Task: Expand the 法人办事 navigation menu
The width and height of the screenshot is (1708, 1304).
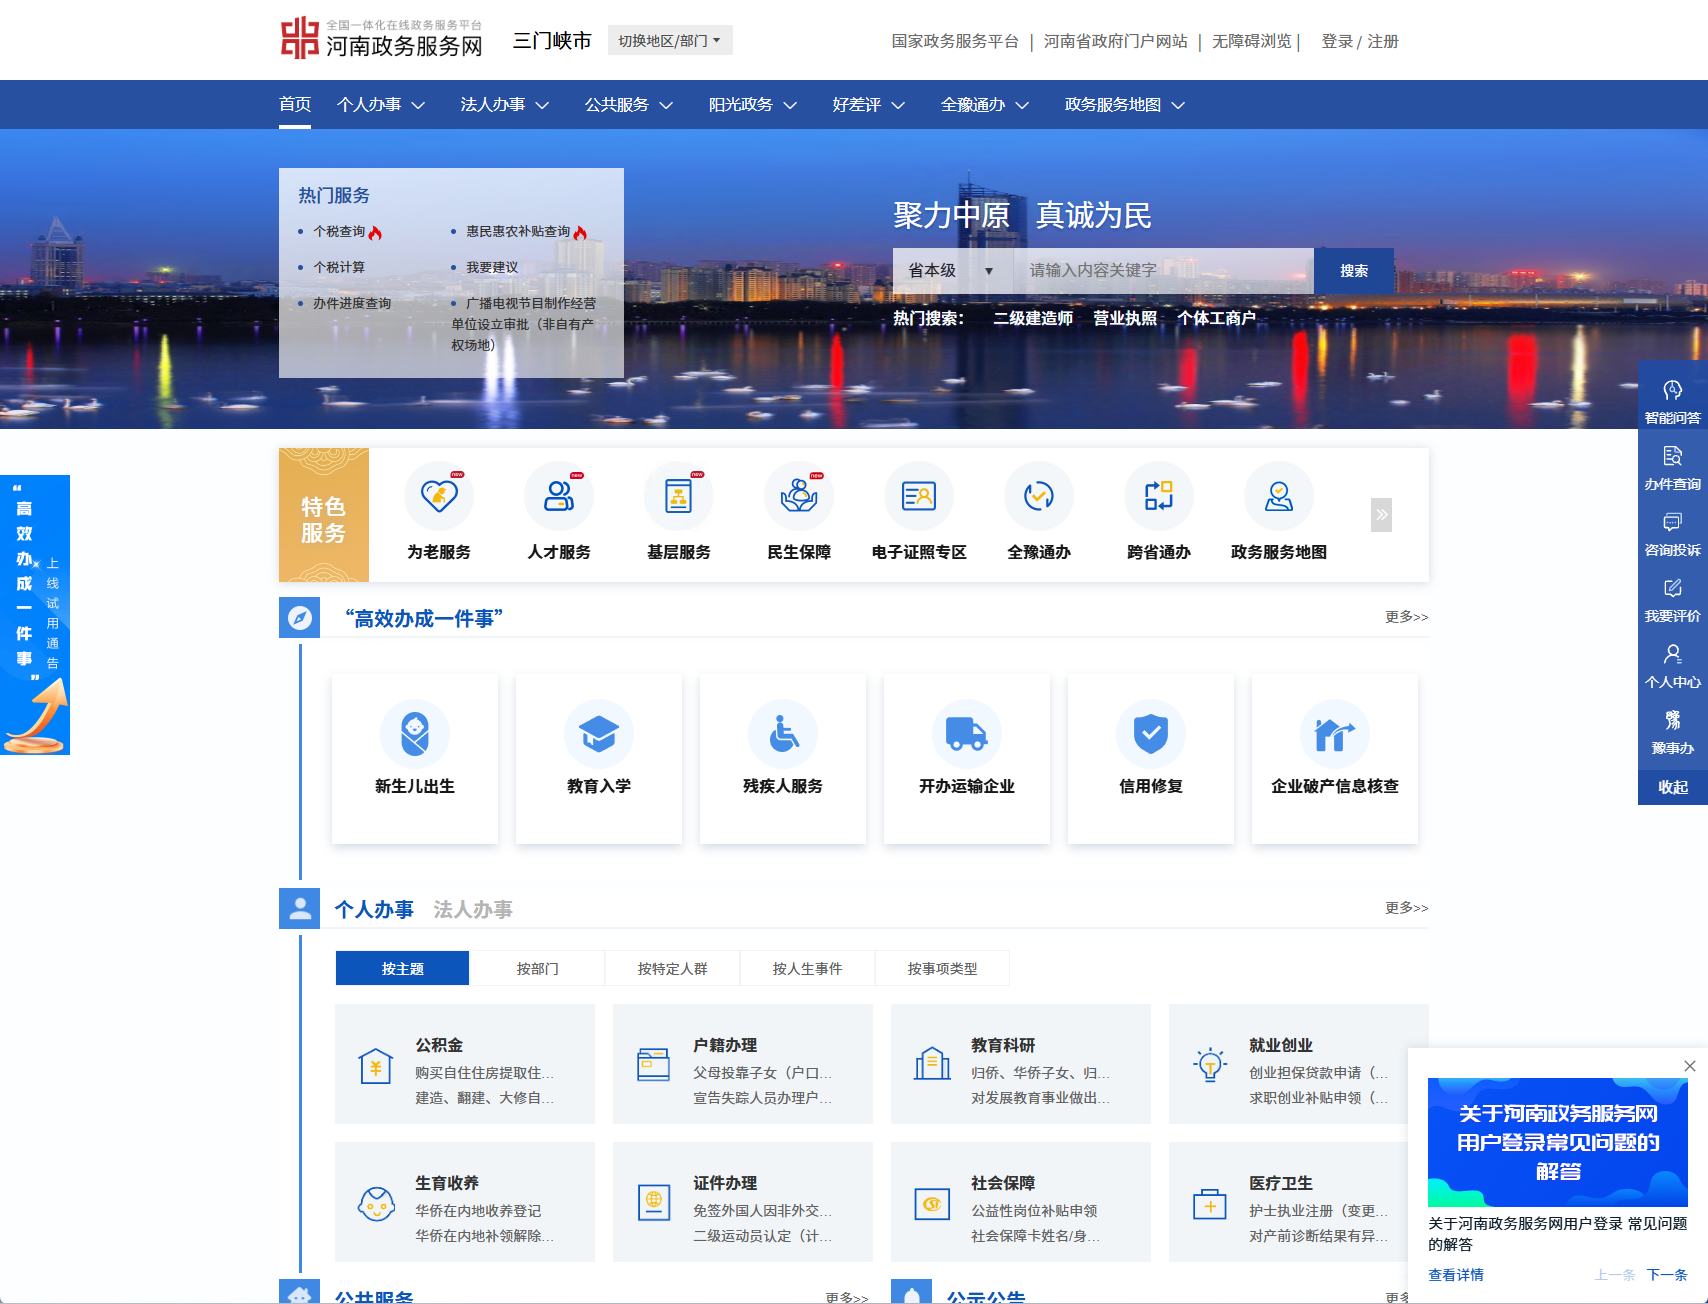Action: point(505,104)
